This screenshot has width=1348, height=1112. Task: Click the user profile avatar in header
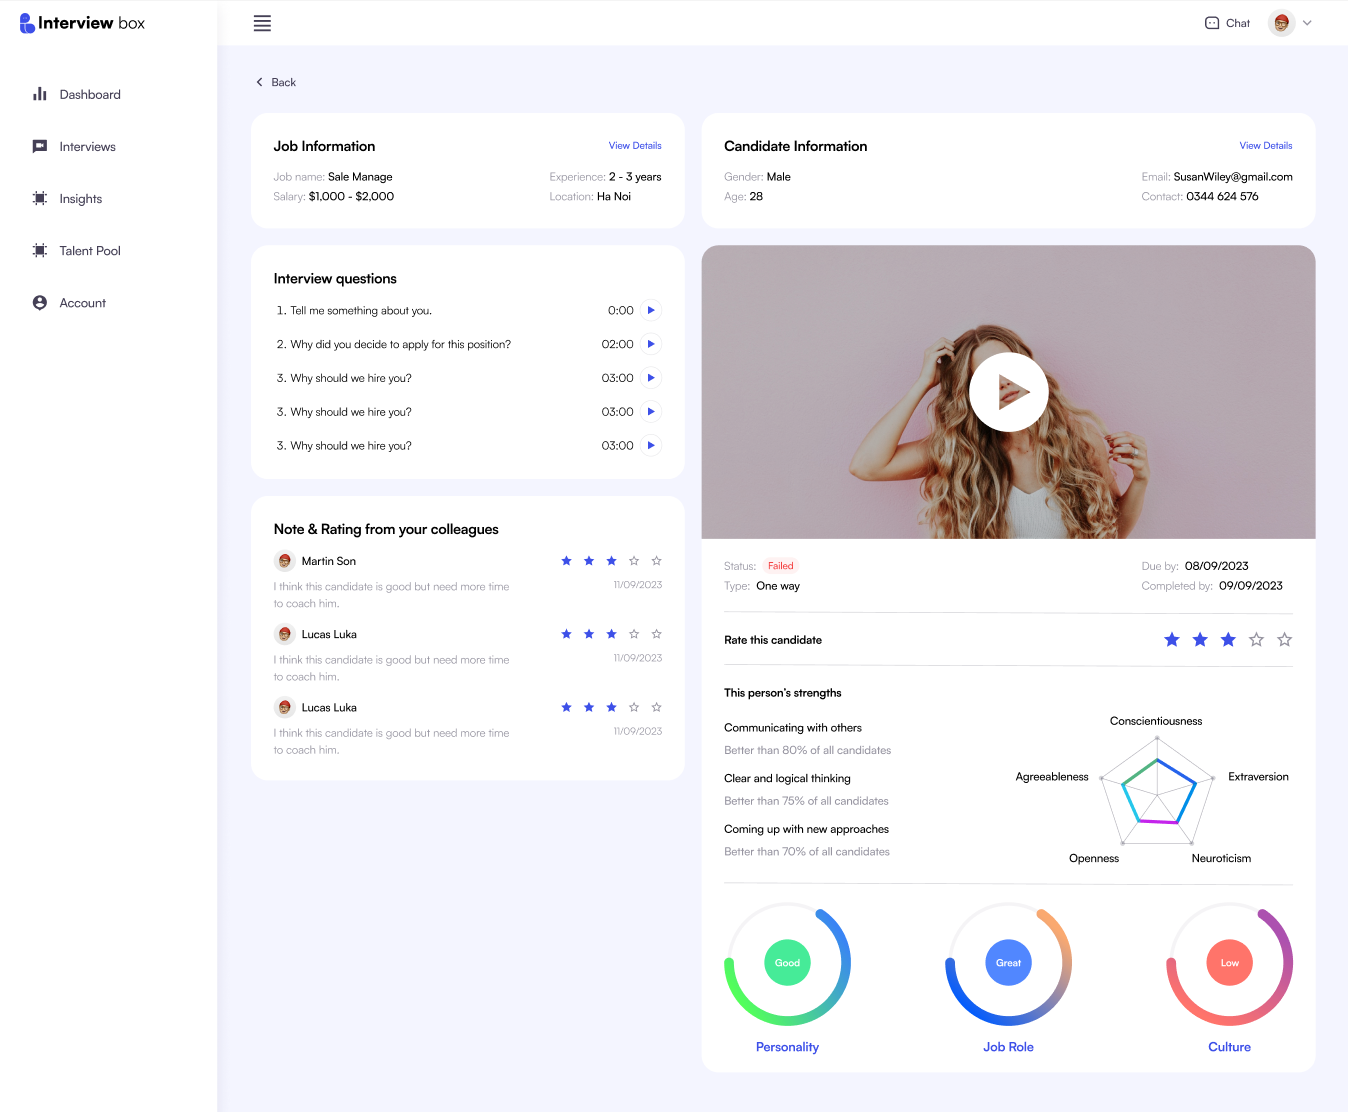point(1281,23)
